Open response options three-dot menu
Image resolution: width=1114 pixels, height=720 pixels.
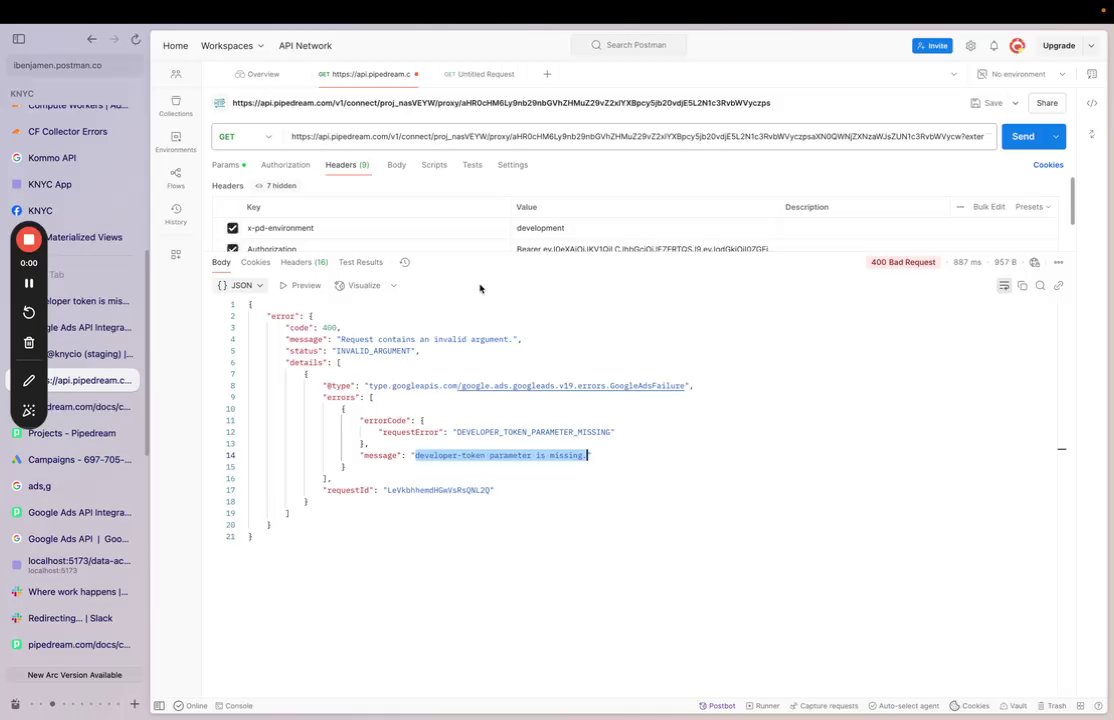tap(1059, 262)
